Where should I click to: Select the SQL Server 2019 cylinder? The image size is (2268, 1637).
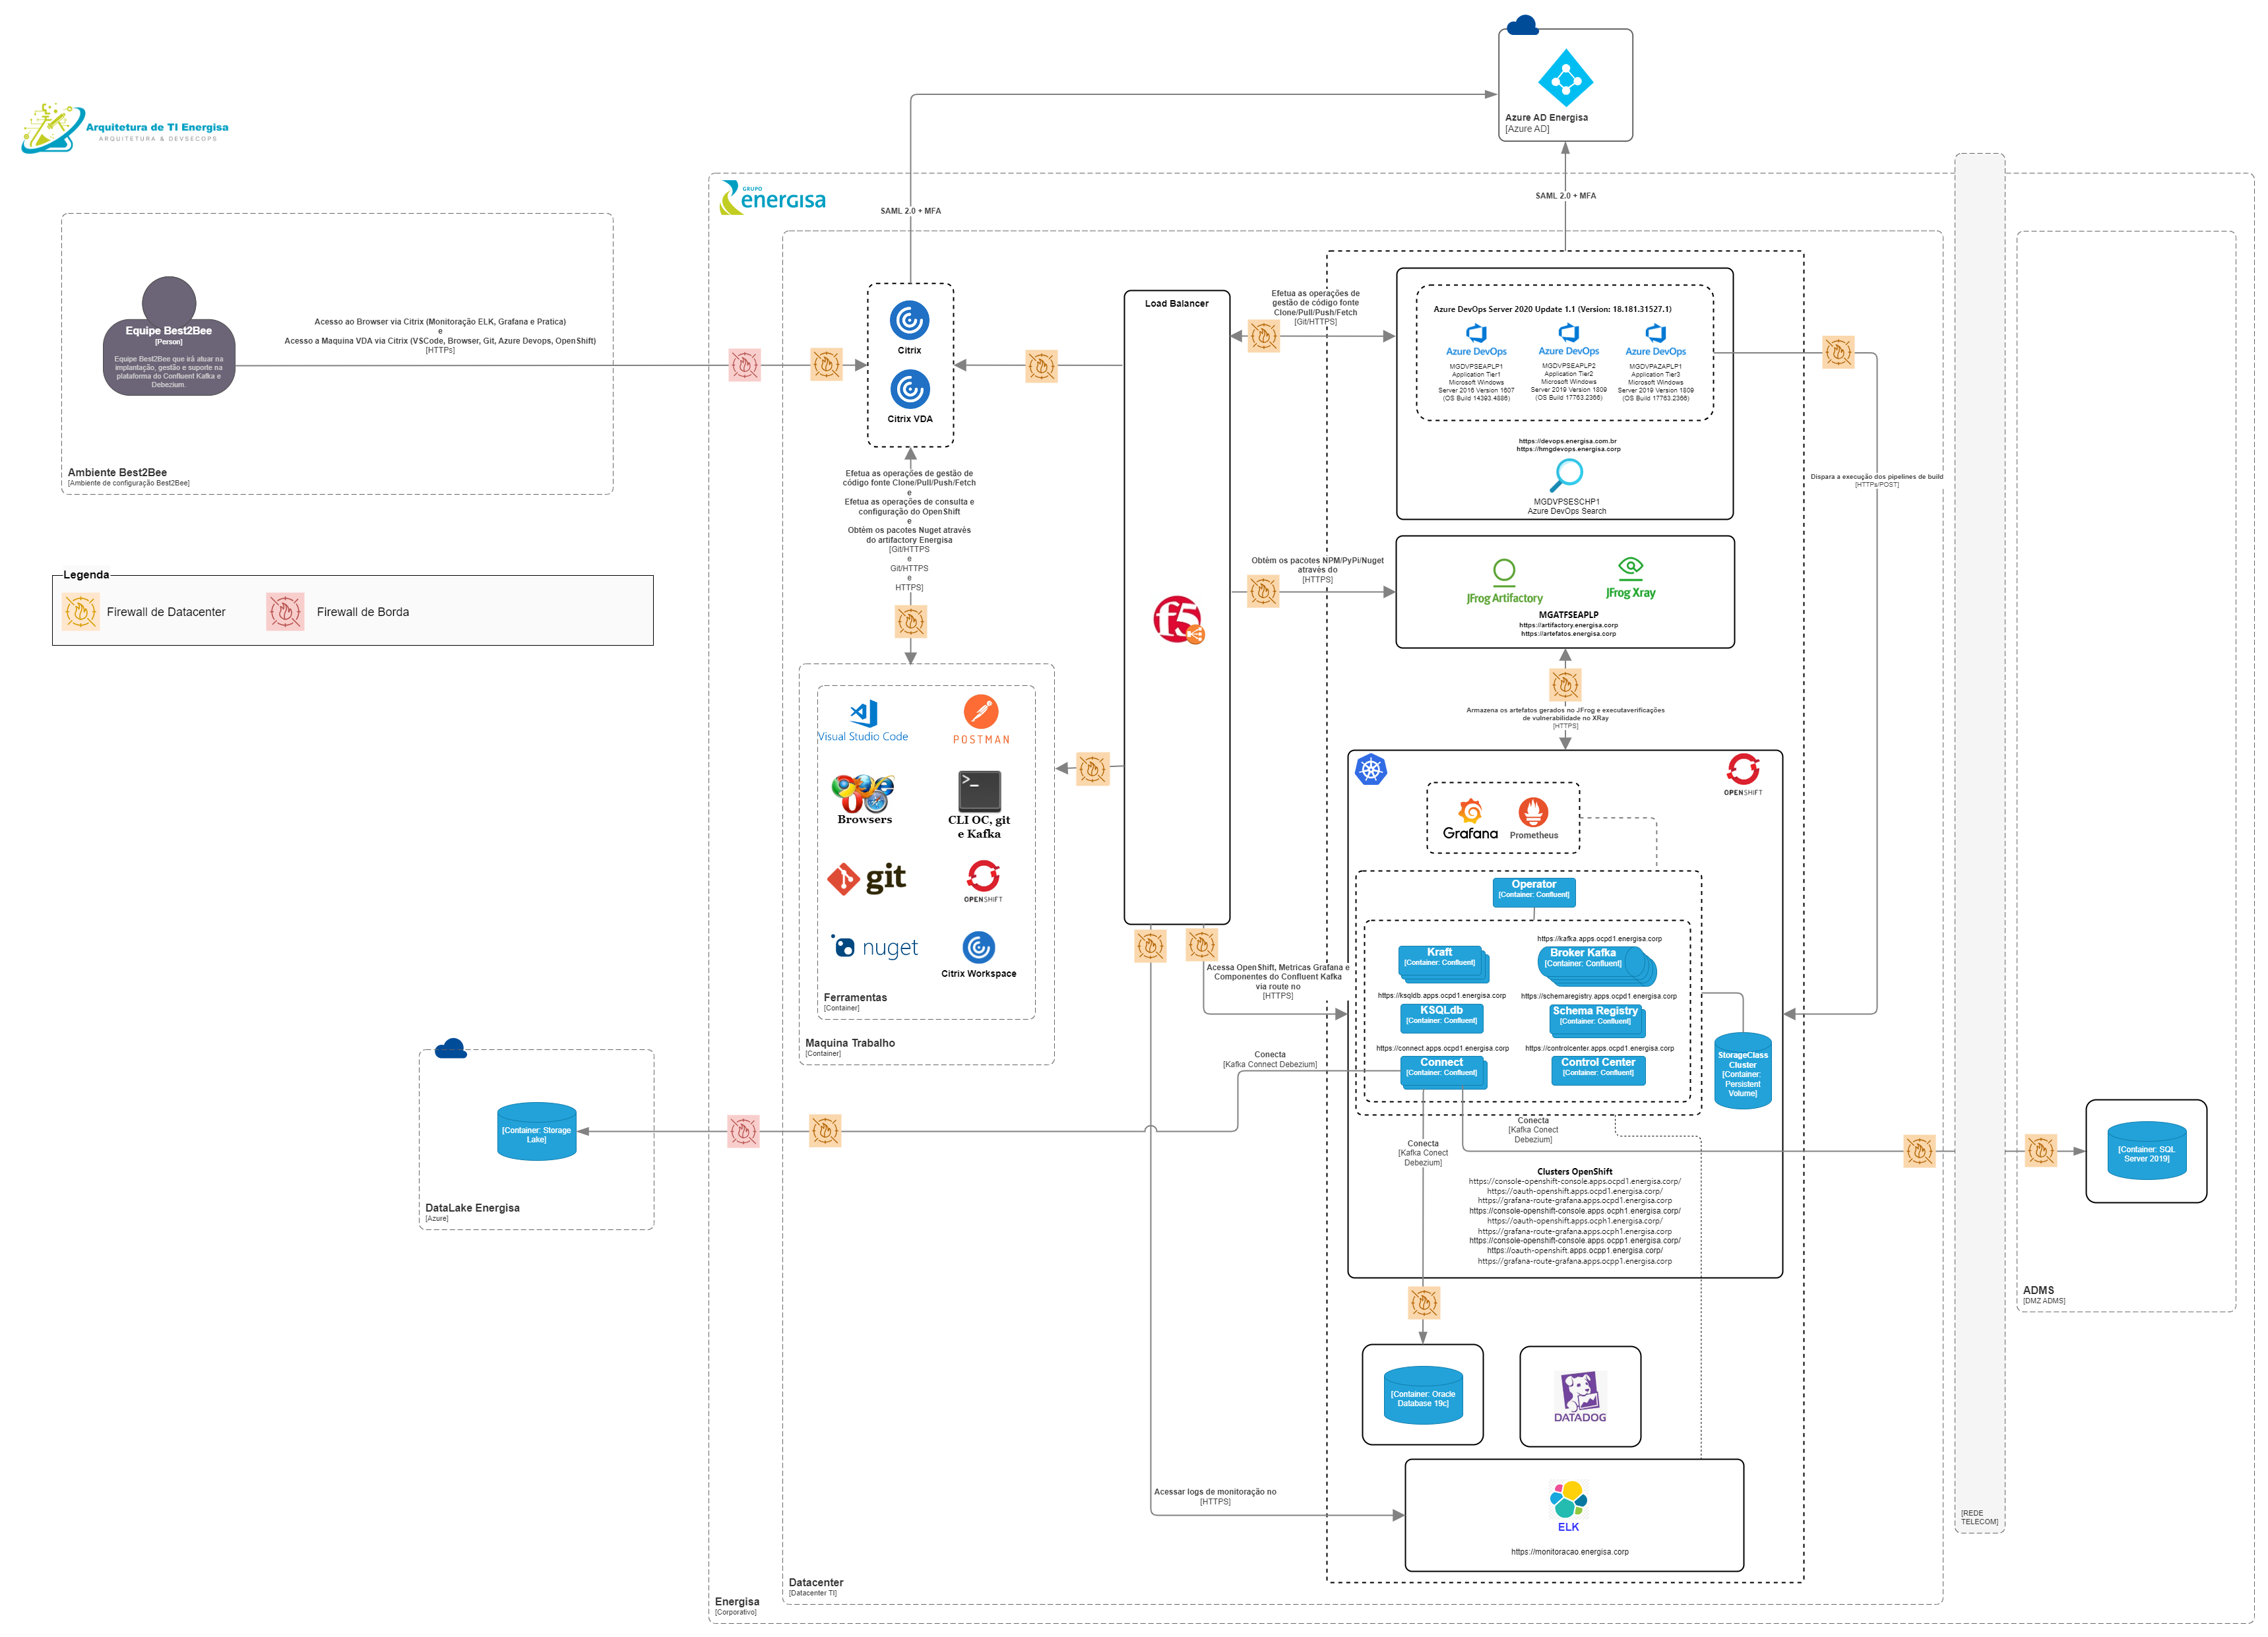2146,1150
